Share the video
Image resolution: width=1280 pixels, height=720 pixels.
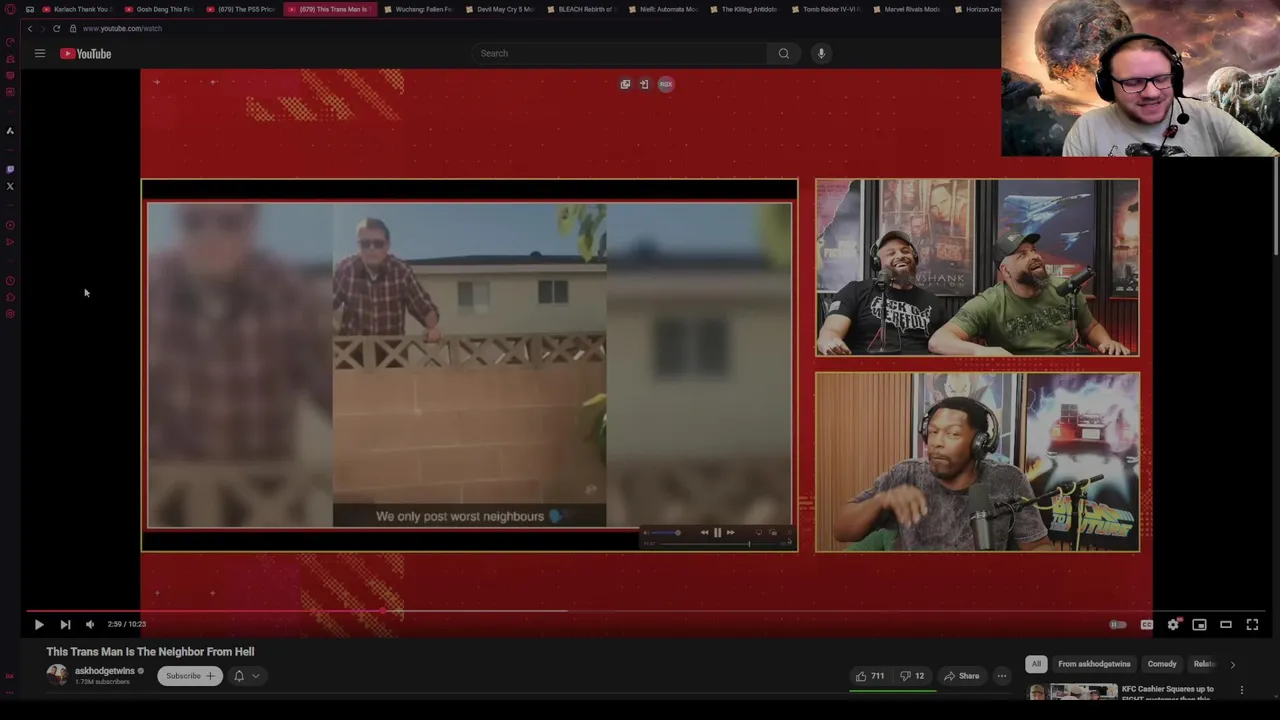(x=962, y=676)
